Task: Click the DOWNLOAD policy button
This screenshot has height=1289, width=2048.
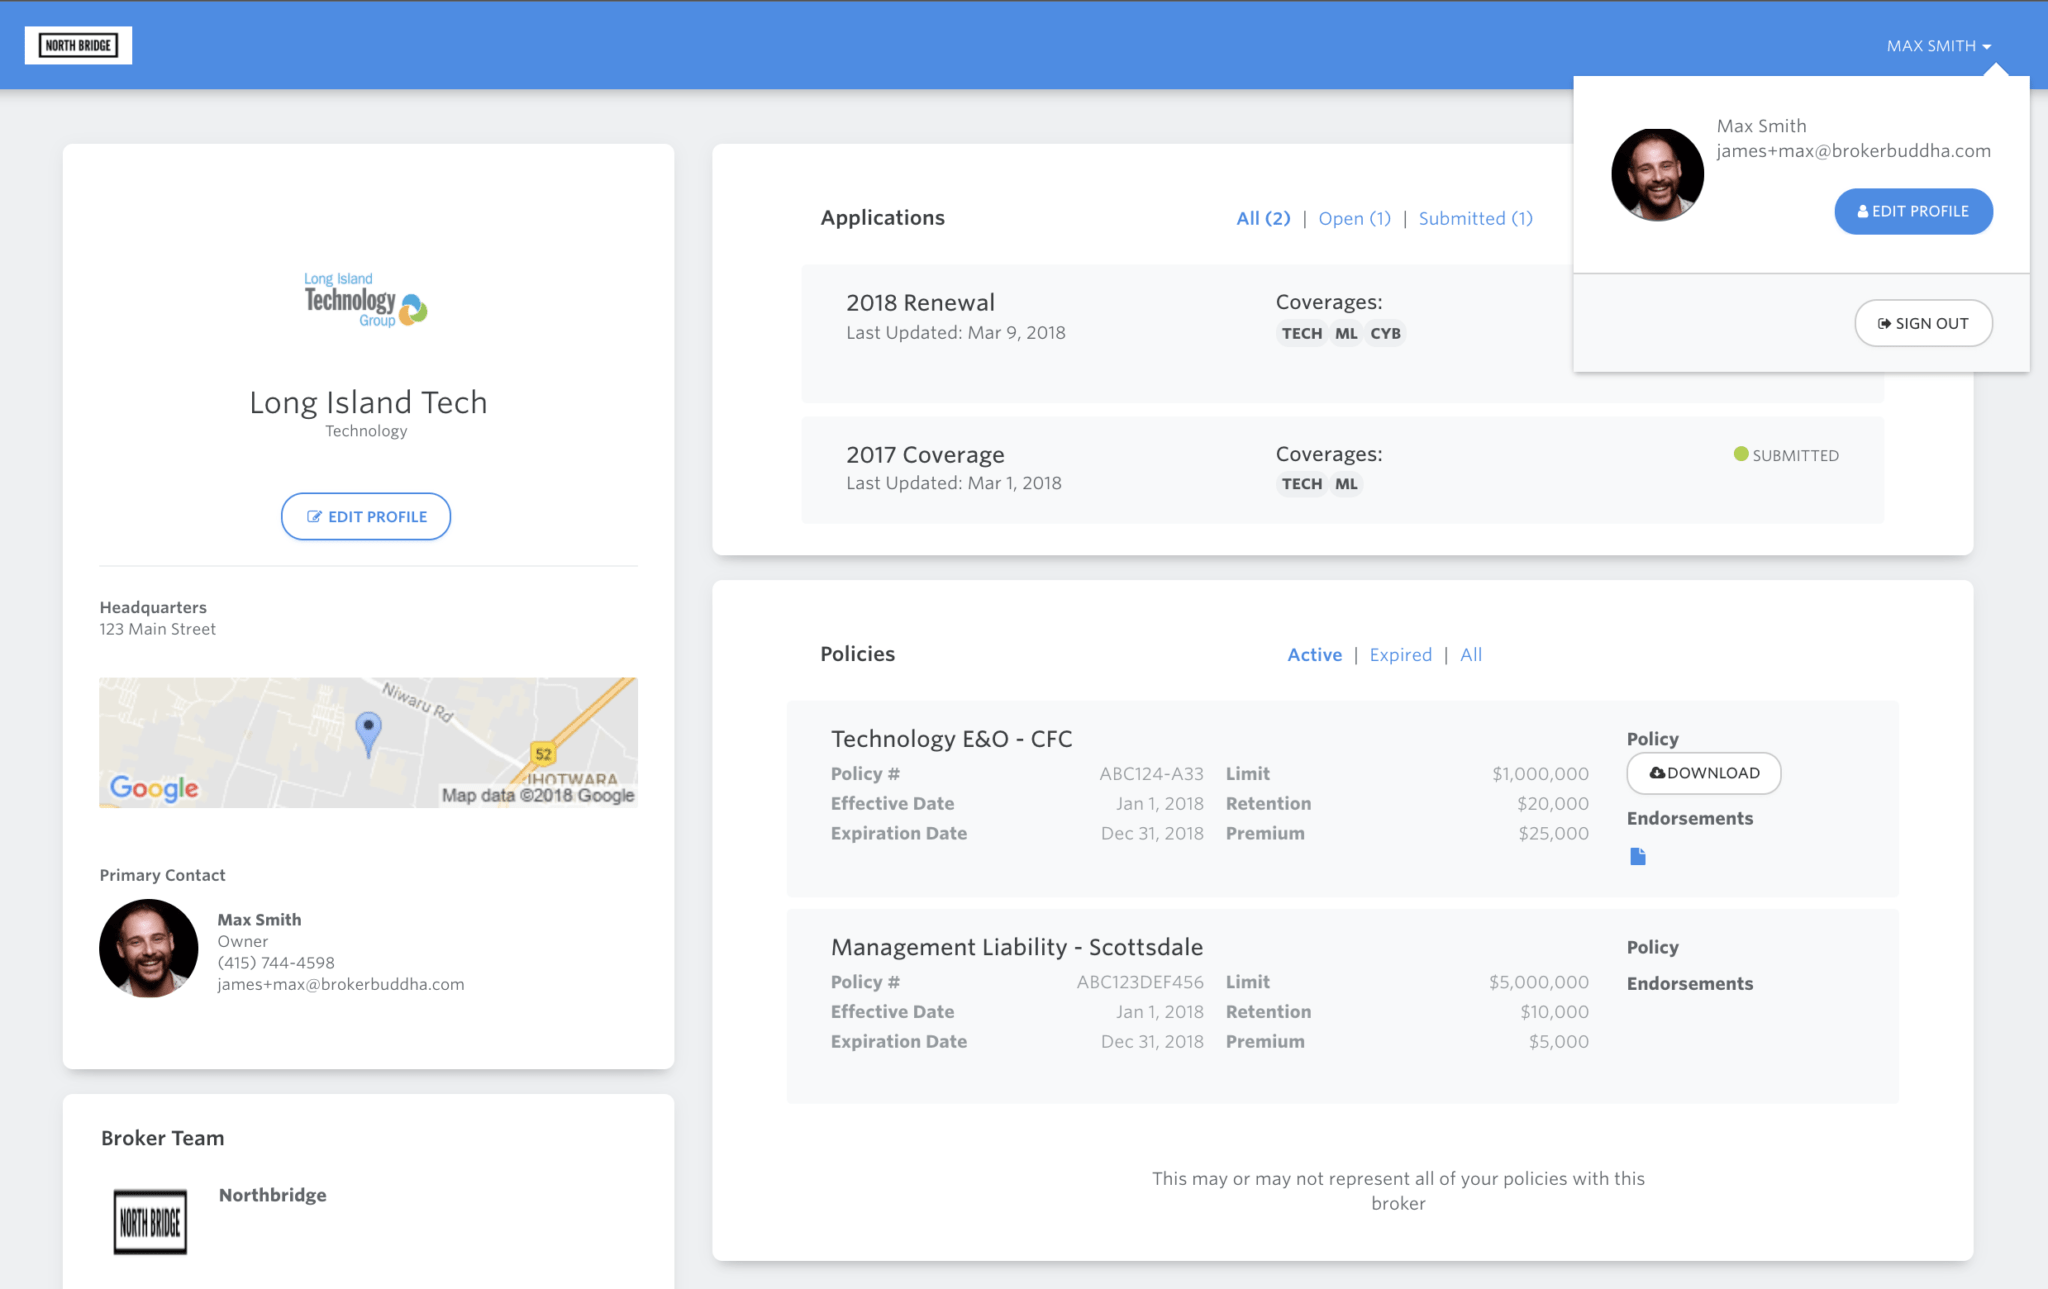Action: 1703,773
